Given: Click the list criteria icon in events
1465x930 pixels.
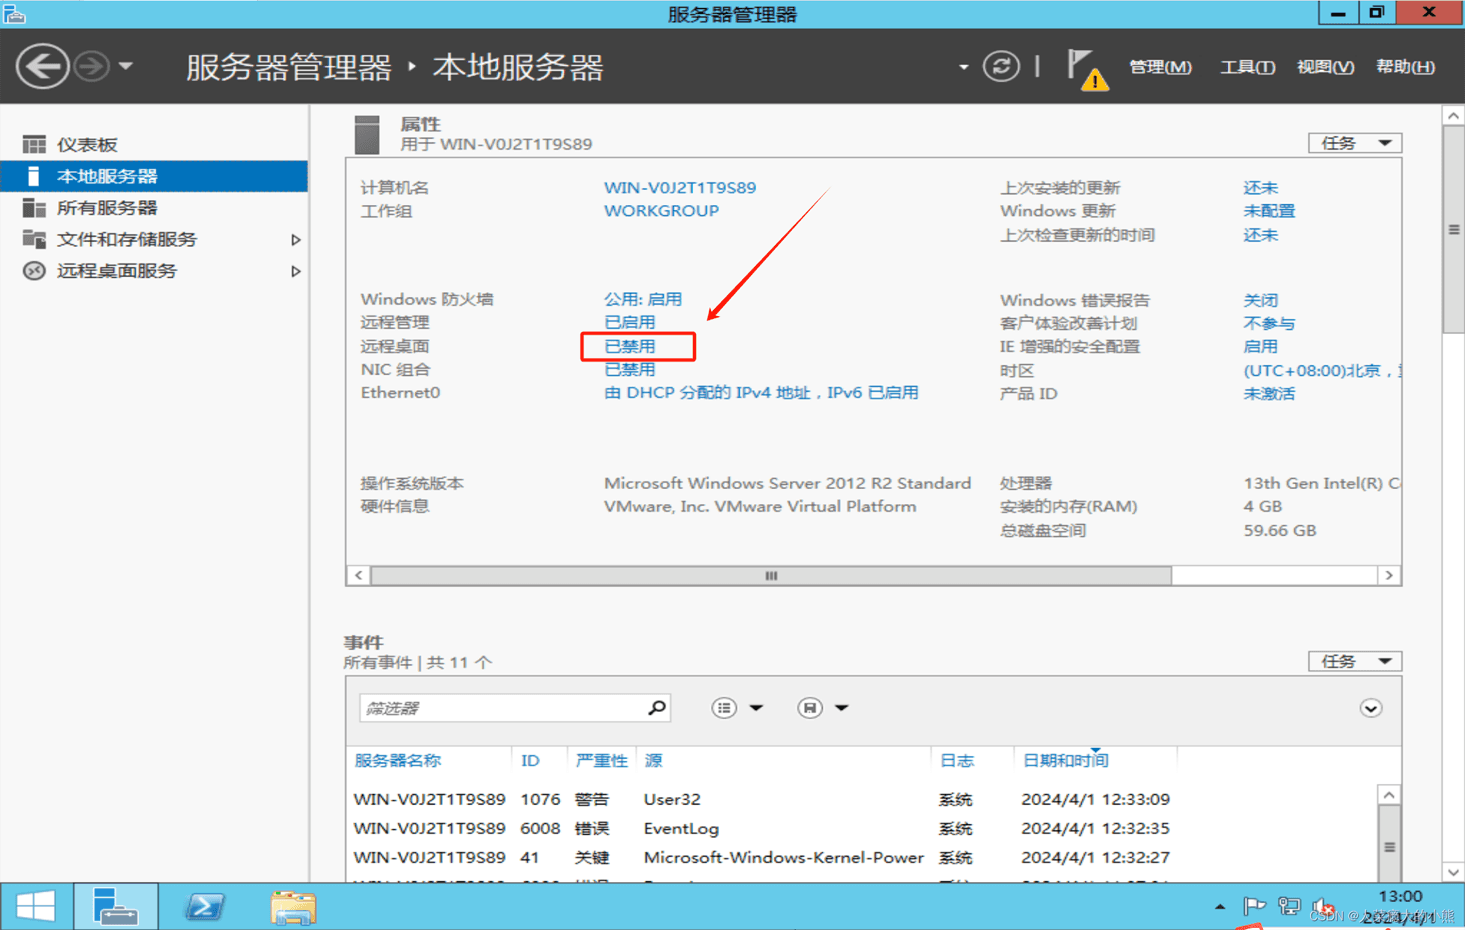Looking at the screenshot, I should coord(724,708).
